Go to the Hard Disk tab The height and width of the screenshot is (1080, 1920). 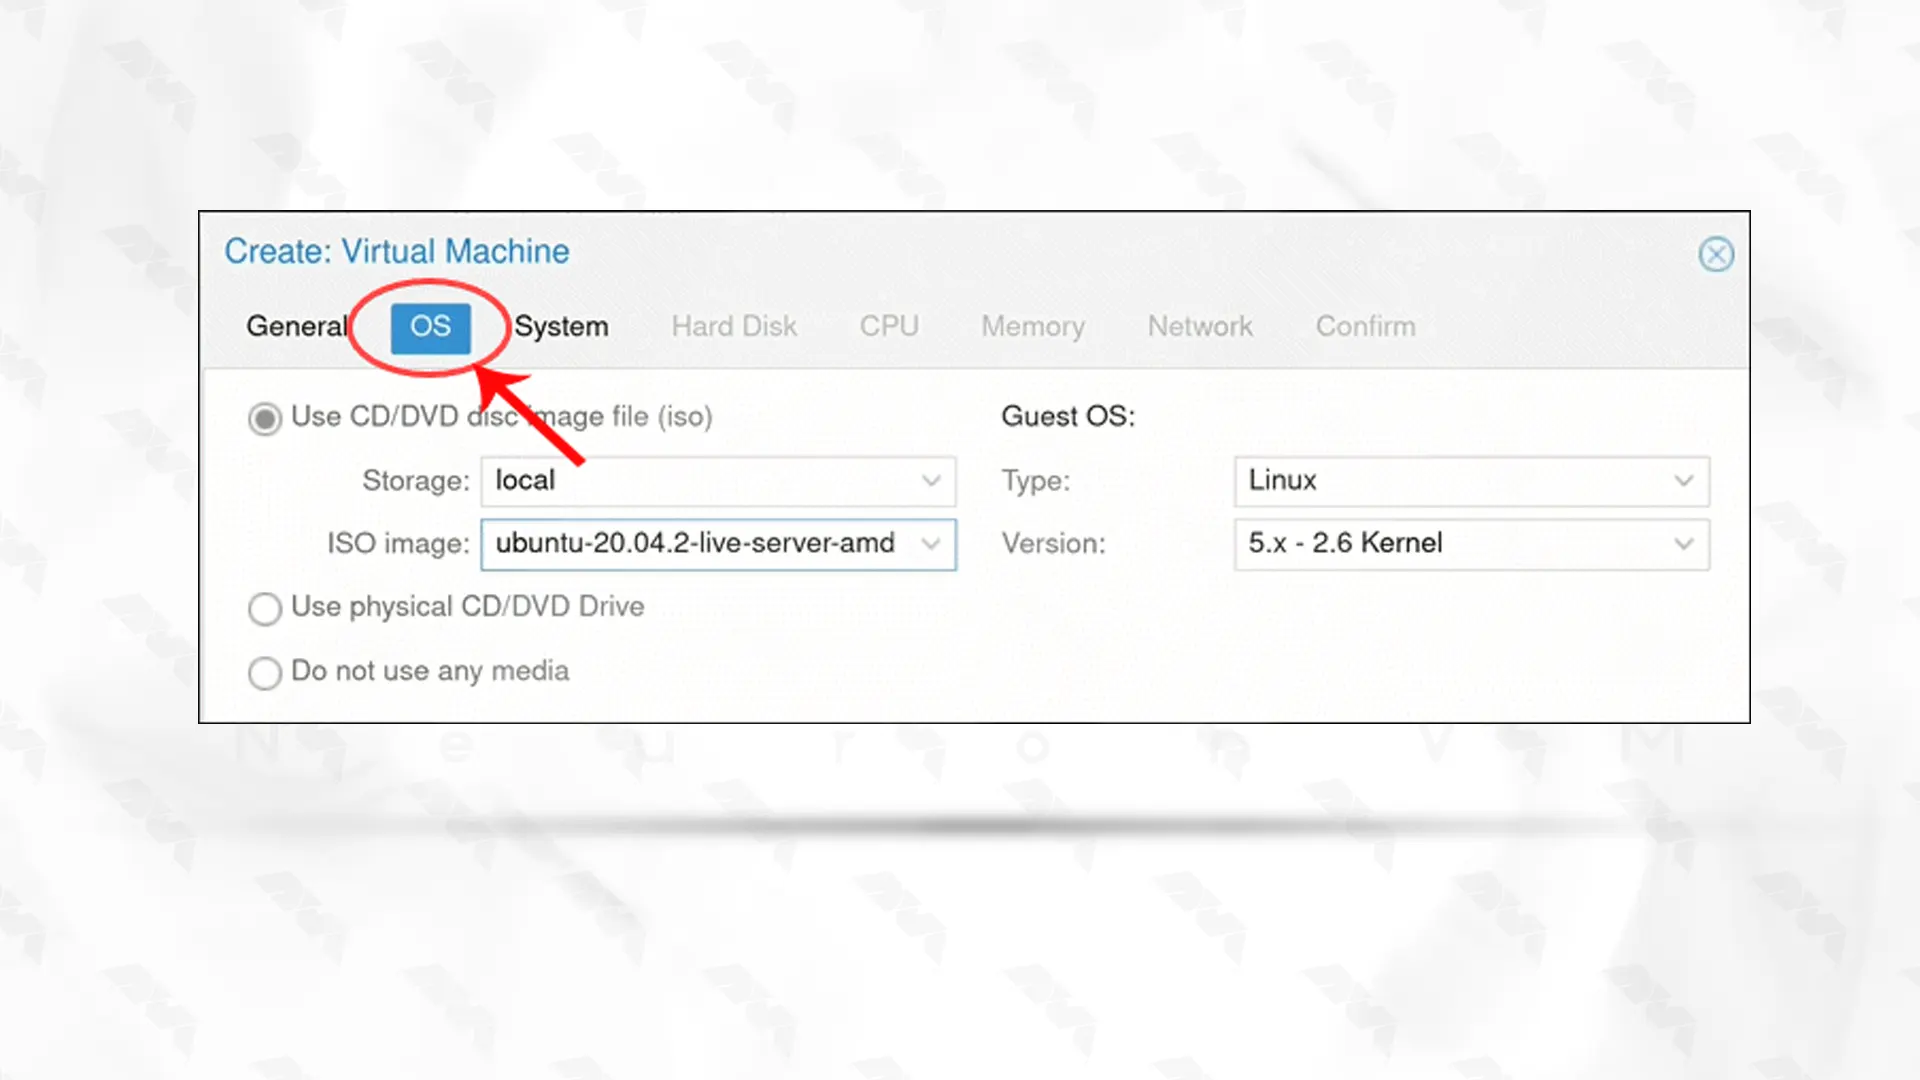pos(734,327)
